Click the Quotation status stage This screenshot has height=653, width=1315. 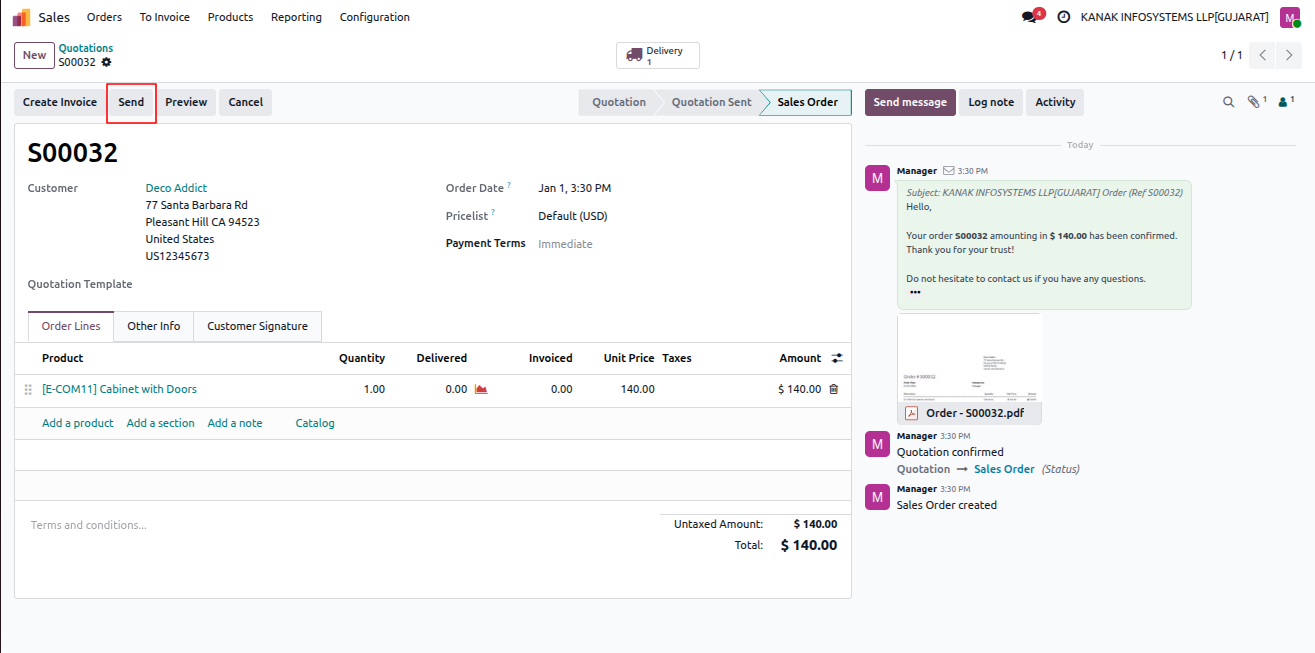[x=618, y=102]
